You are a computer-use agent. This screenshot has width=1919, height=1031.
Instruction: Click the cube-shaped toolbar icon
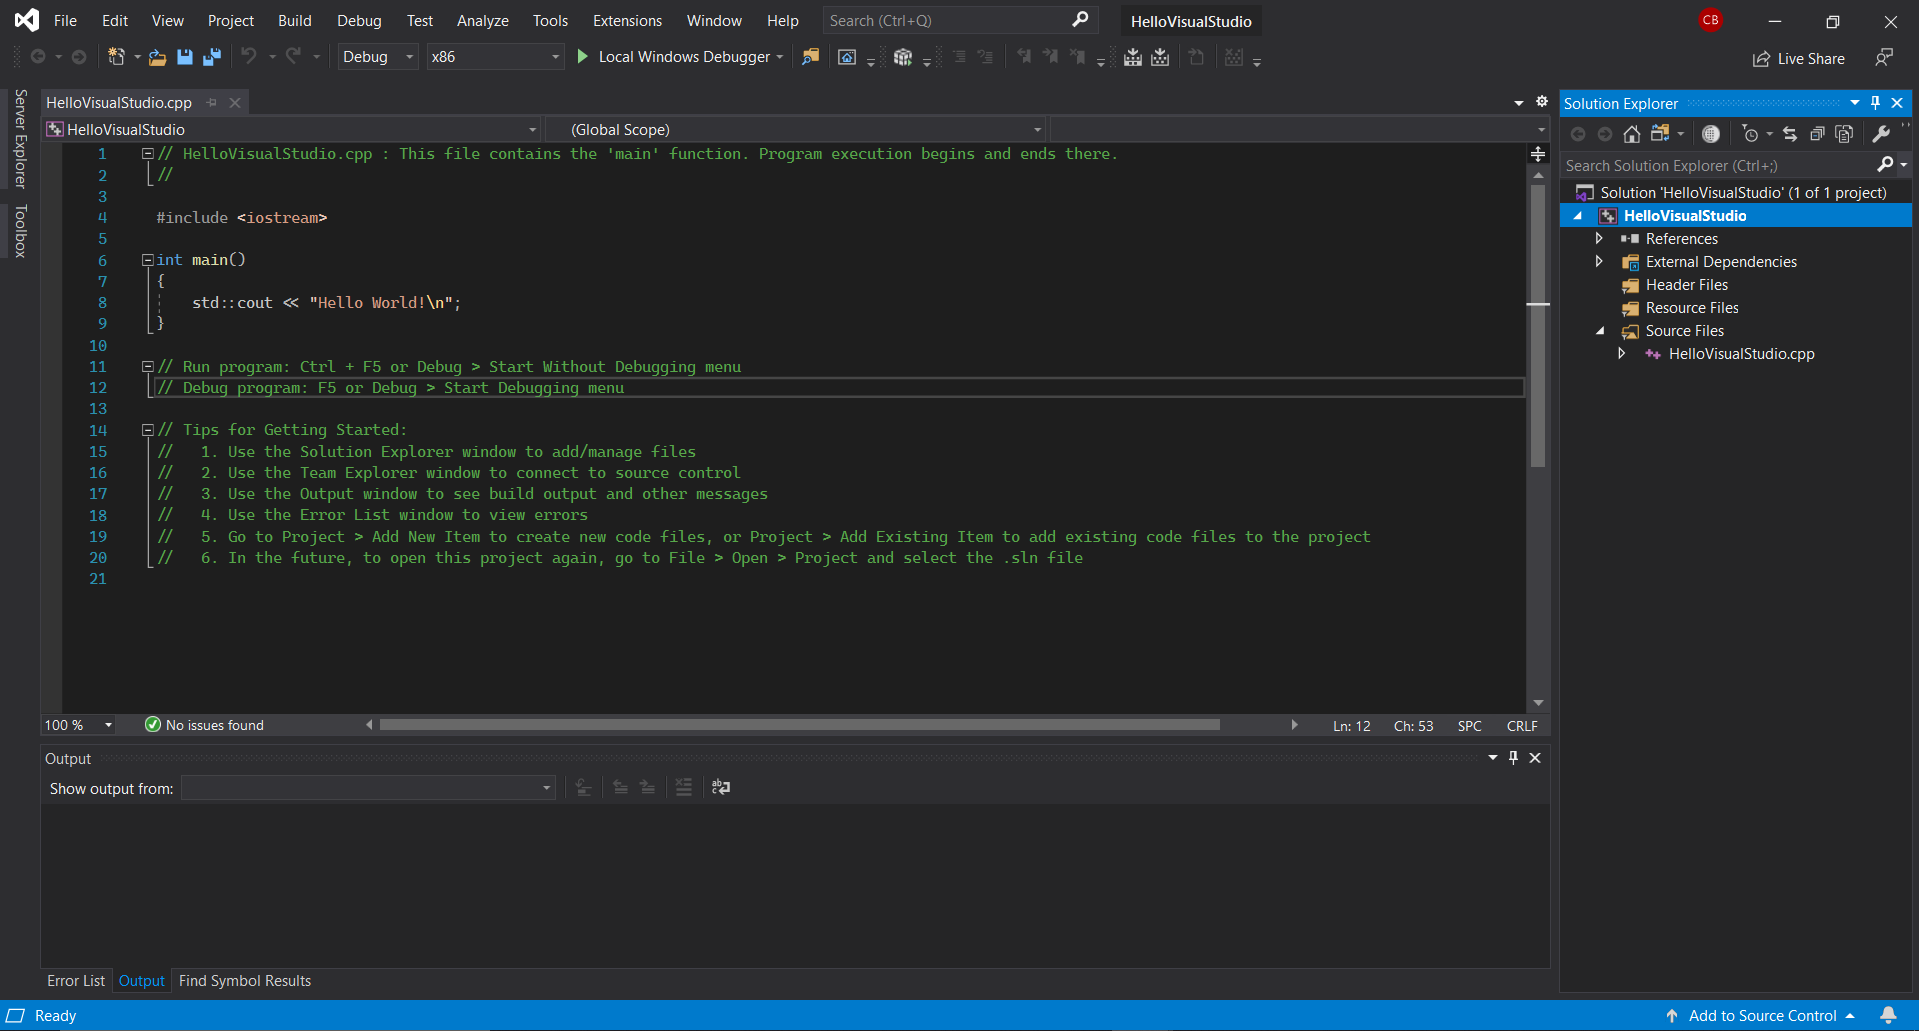(902, 57)
